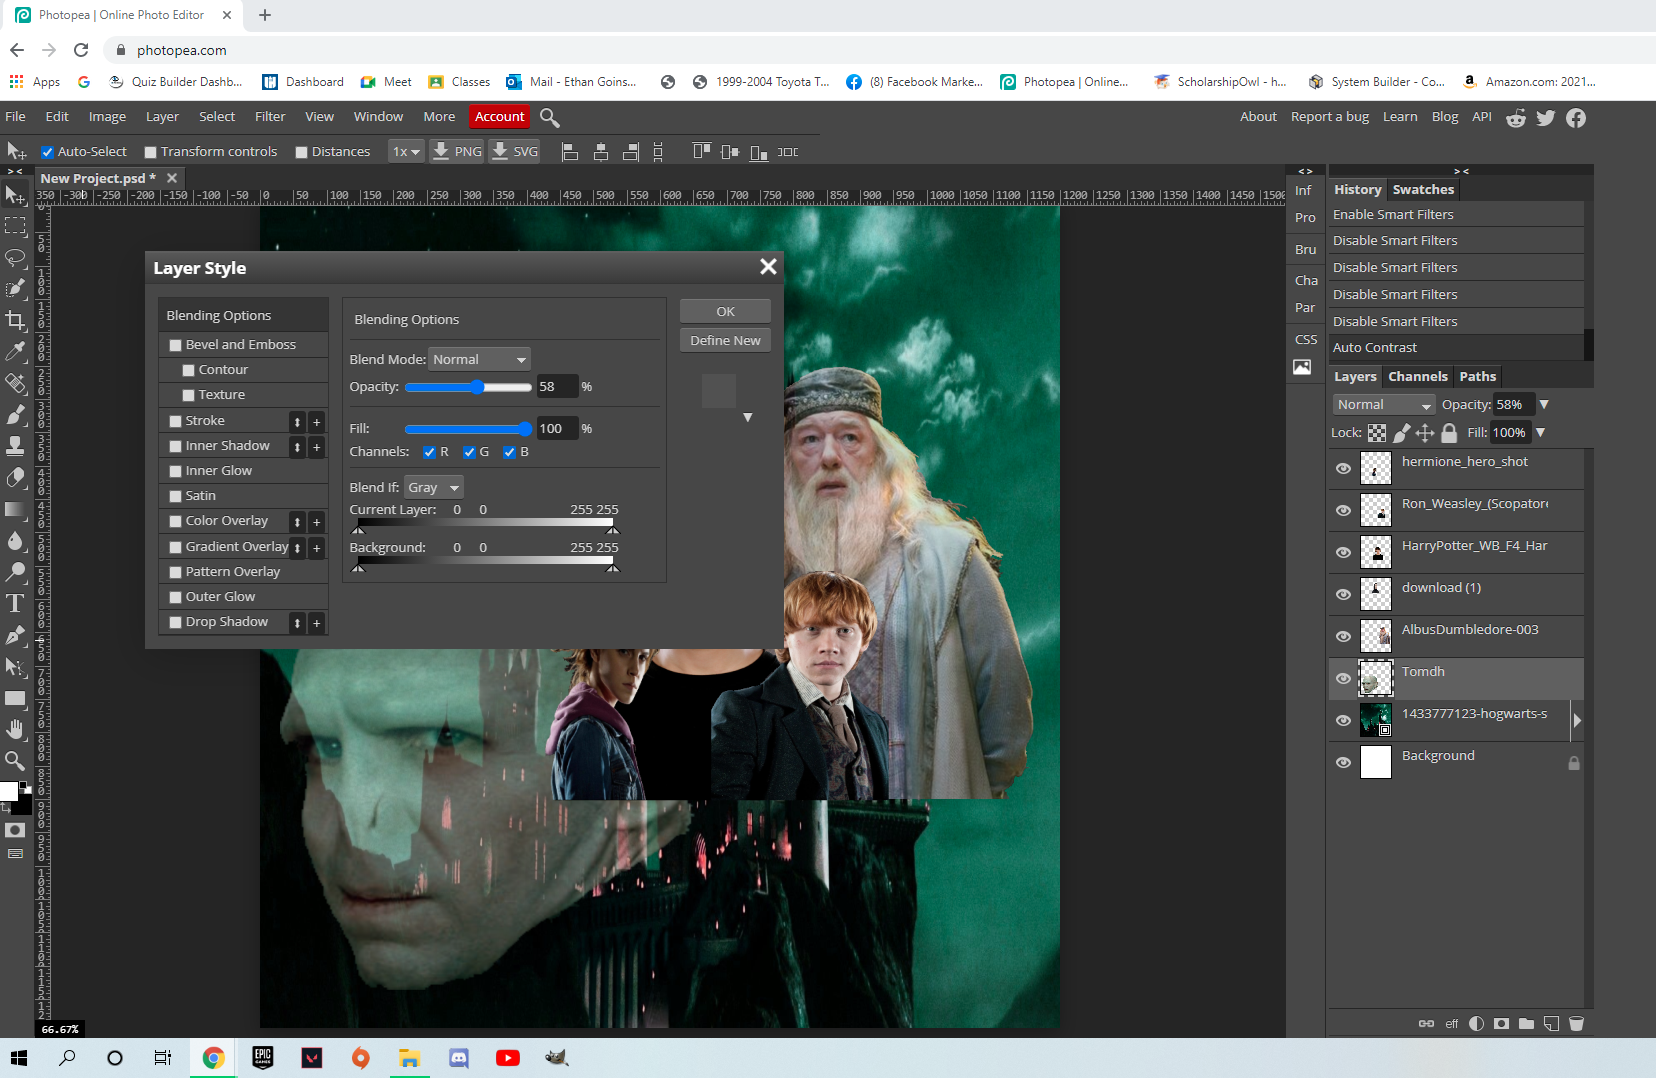Screen dimensions: 1656x1078
Task: Create new folder in Layers panel
Action: tap(1526, 1023)
